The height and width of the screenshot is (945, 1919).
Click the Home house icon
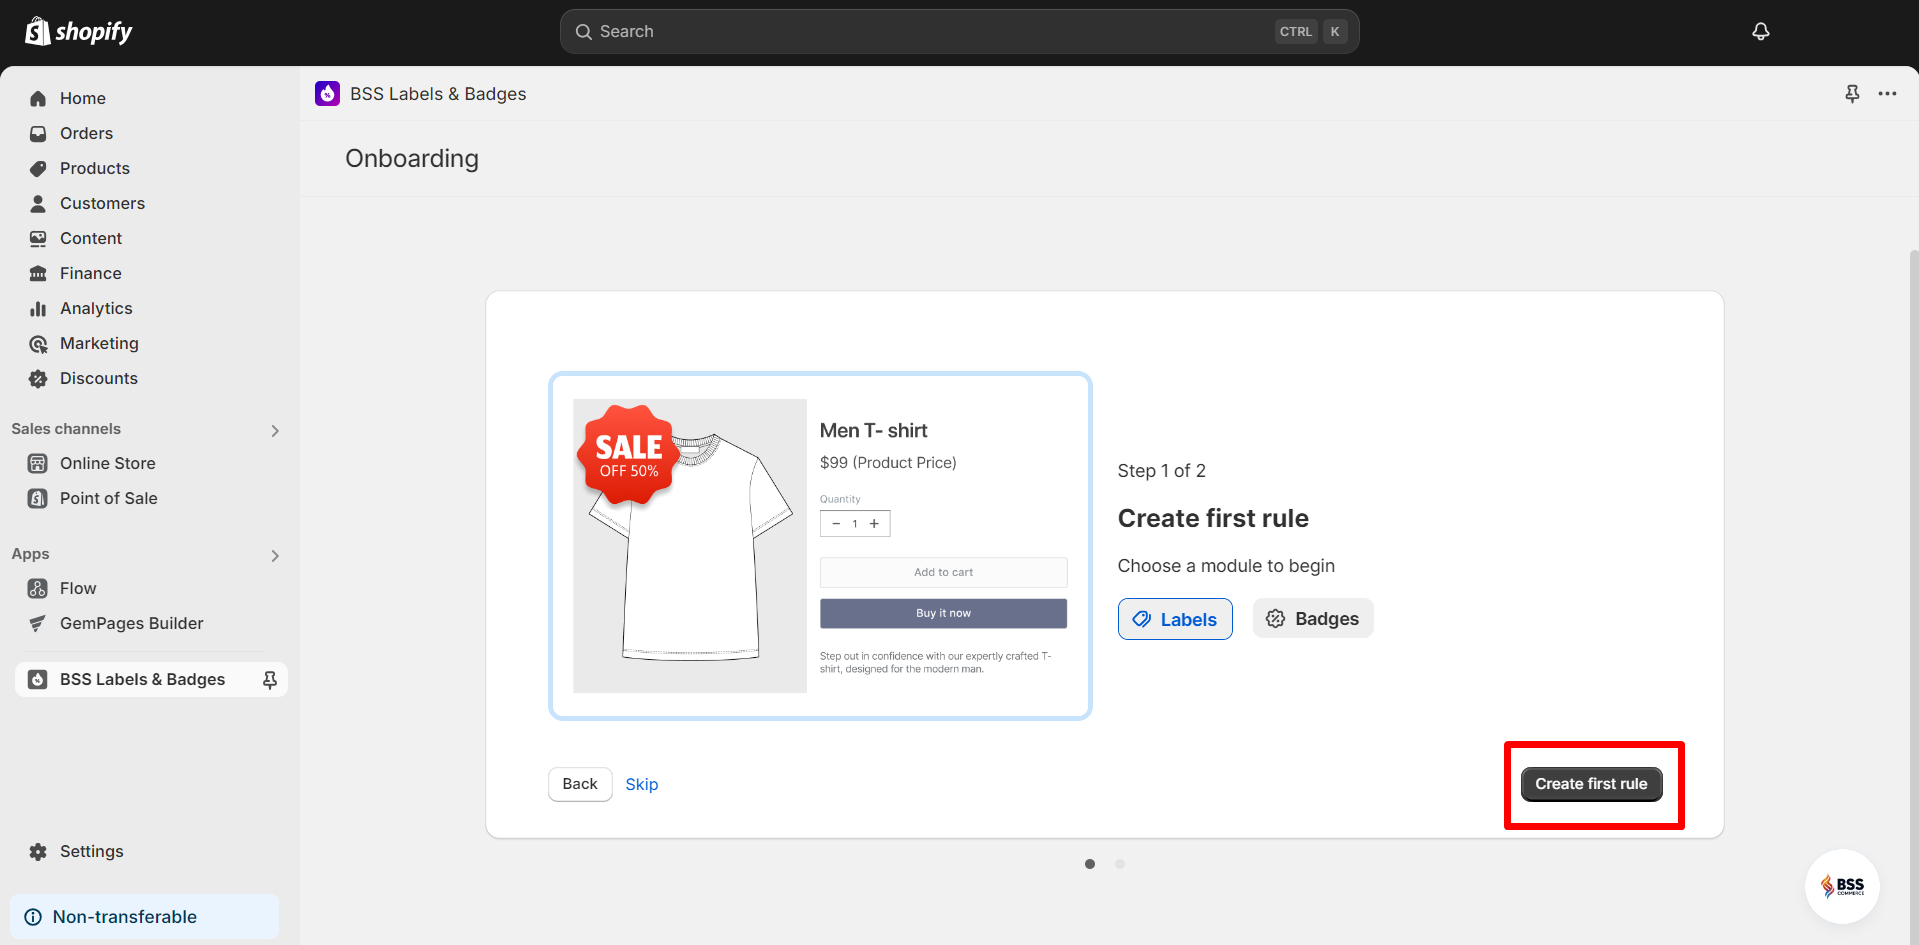click(38, 98)
